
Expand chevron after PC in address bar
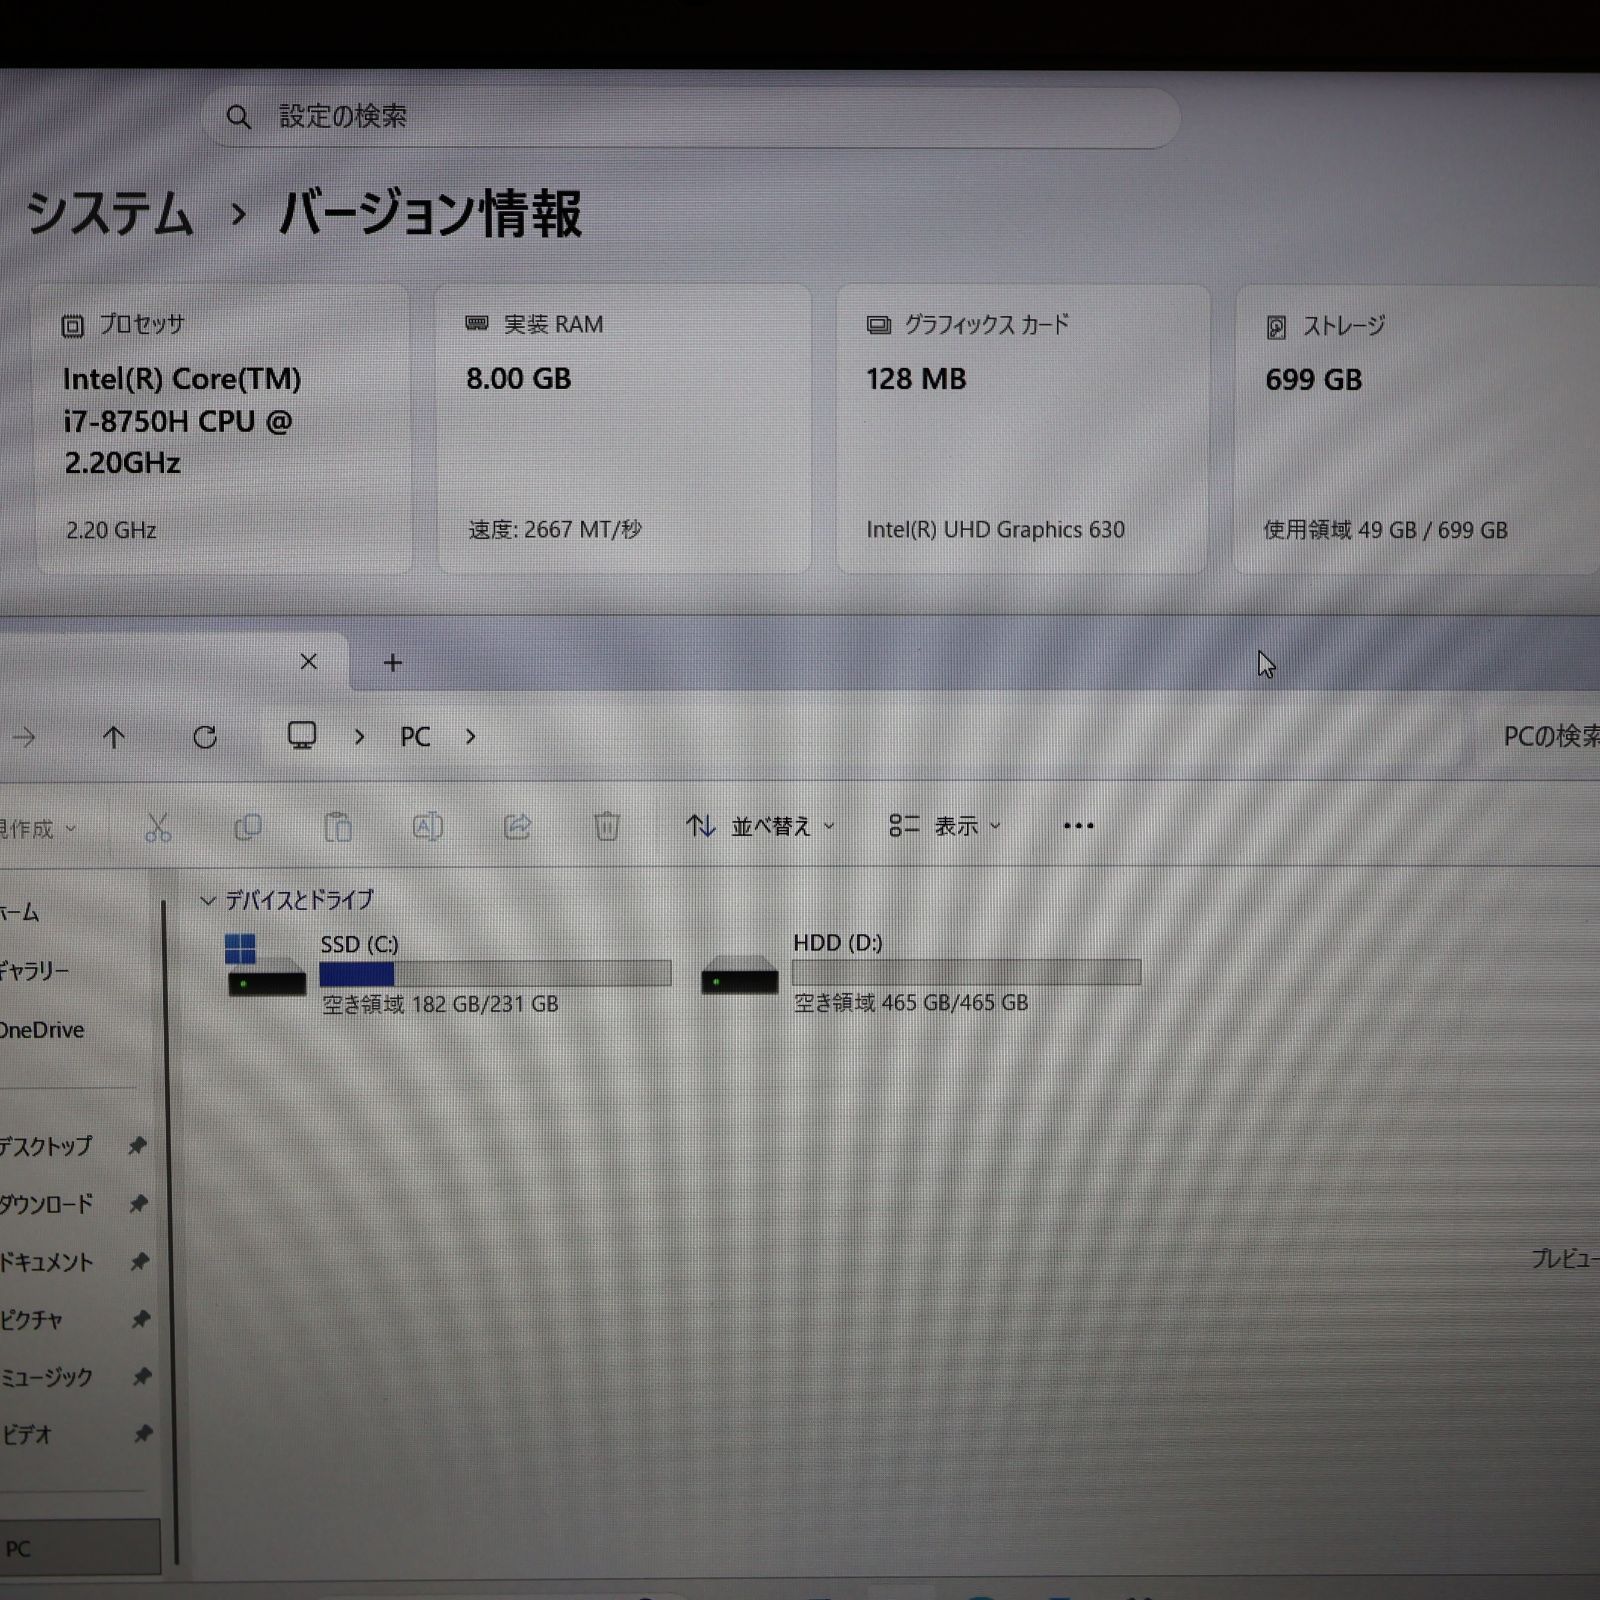(x=471, y=738)
